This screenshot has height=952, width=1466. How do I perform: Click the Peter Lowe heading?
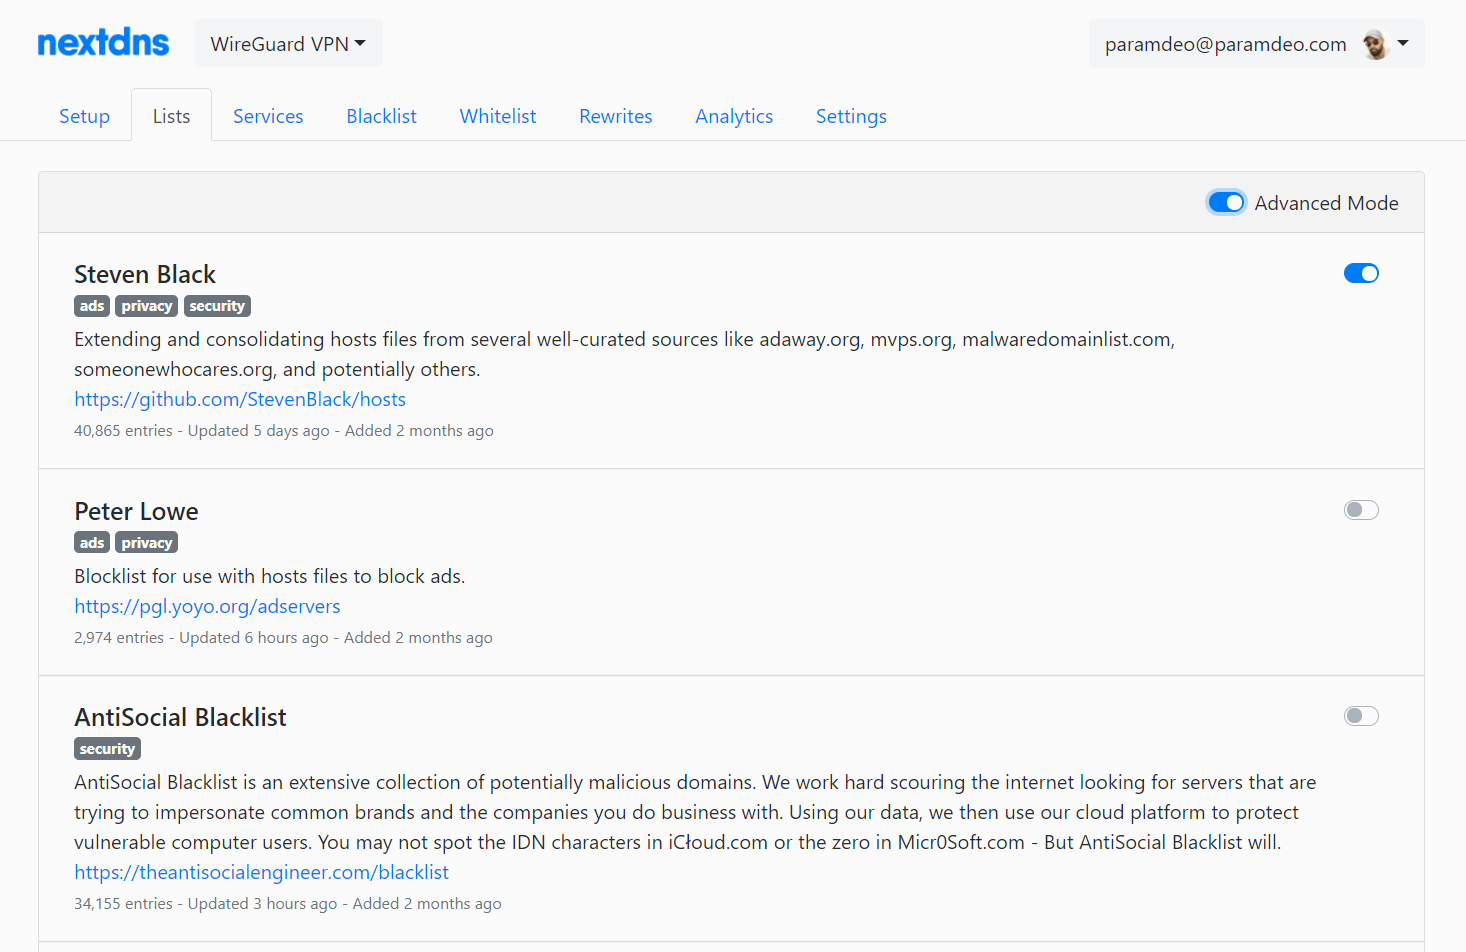point(136,511)
